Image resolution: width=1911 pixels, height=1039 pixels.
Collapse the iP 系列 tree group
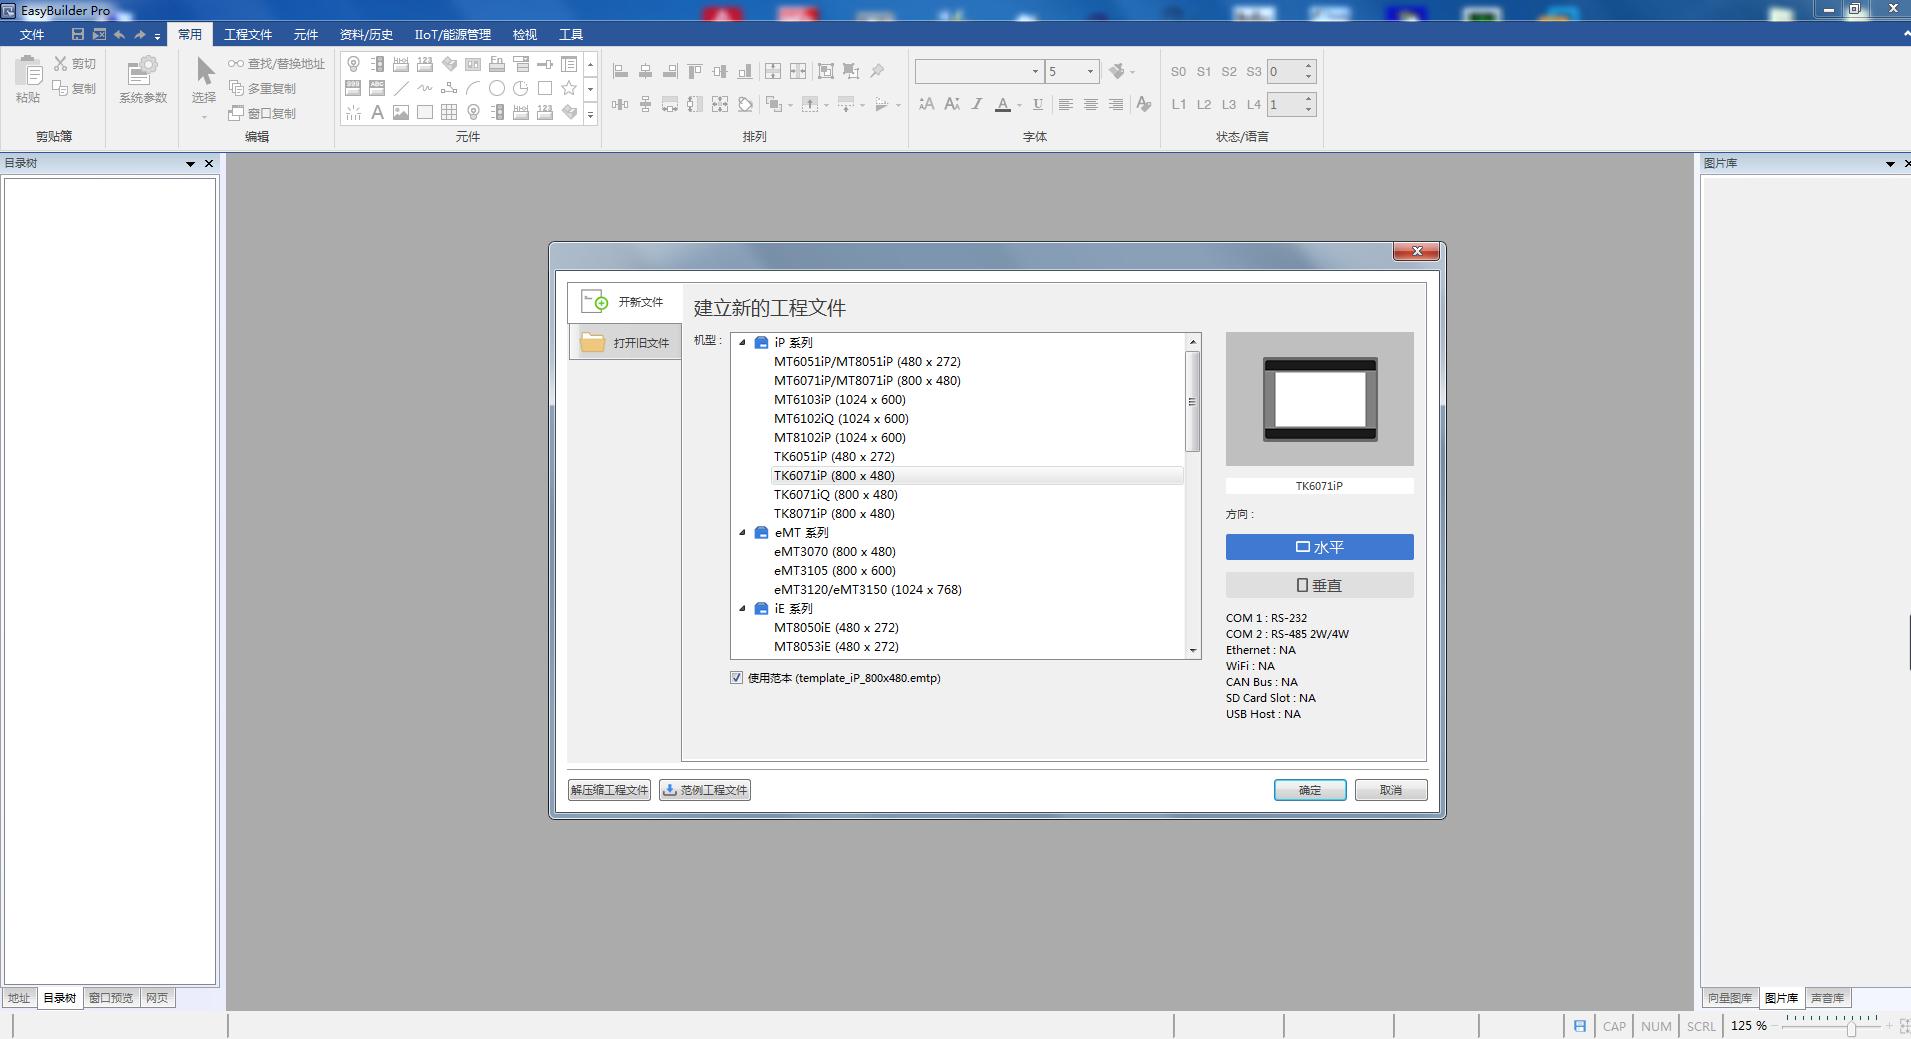pos(743,342)
